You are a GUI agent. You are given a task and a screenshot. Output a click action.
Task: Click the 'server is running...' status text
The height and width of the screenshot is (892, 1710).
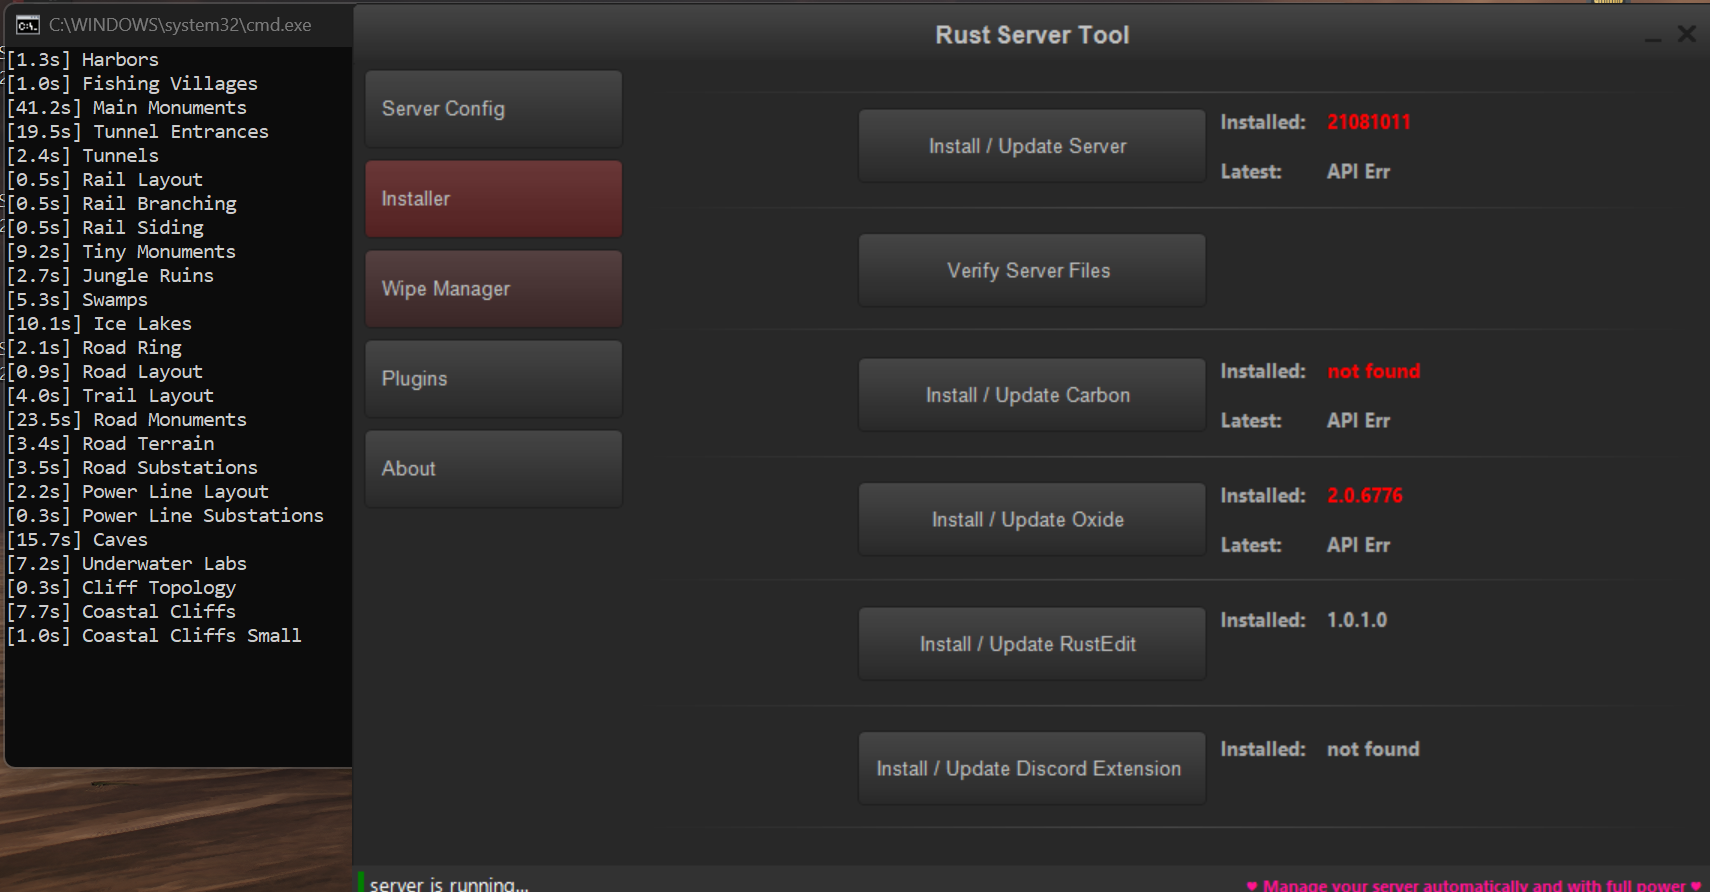[449, 884]
